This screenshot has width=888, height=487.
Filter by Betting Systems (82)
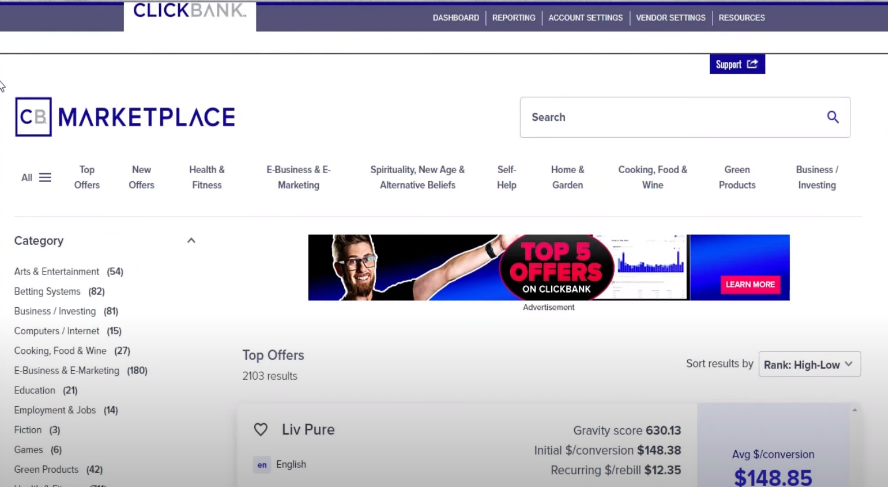coord(59,292)
